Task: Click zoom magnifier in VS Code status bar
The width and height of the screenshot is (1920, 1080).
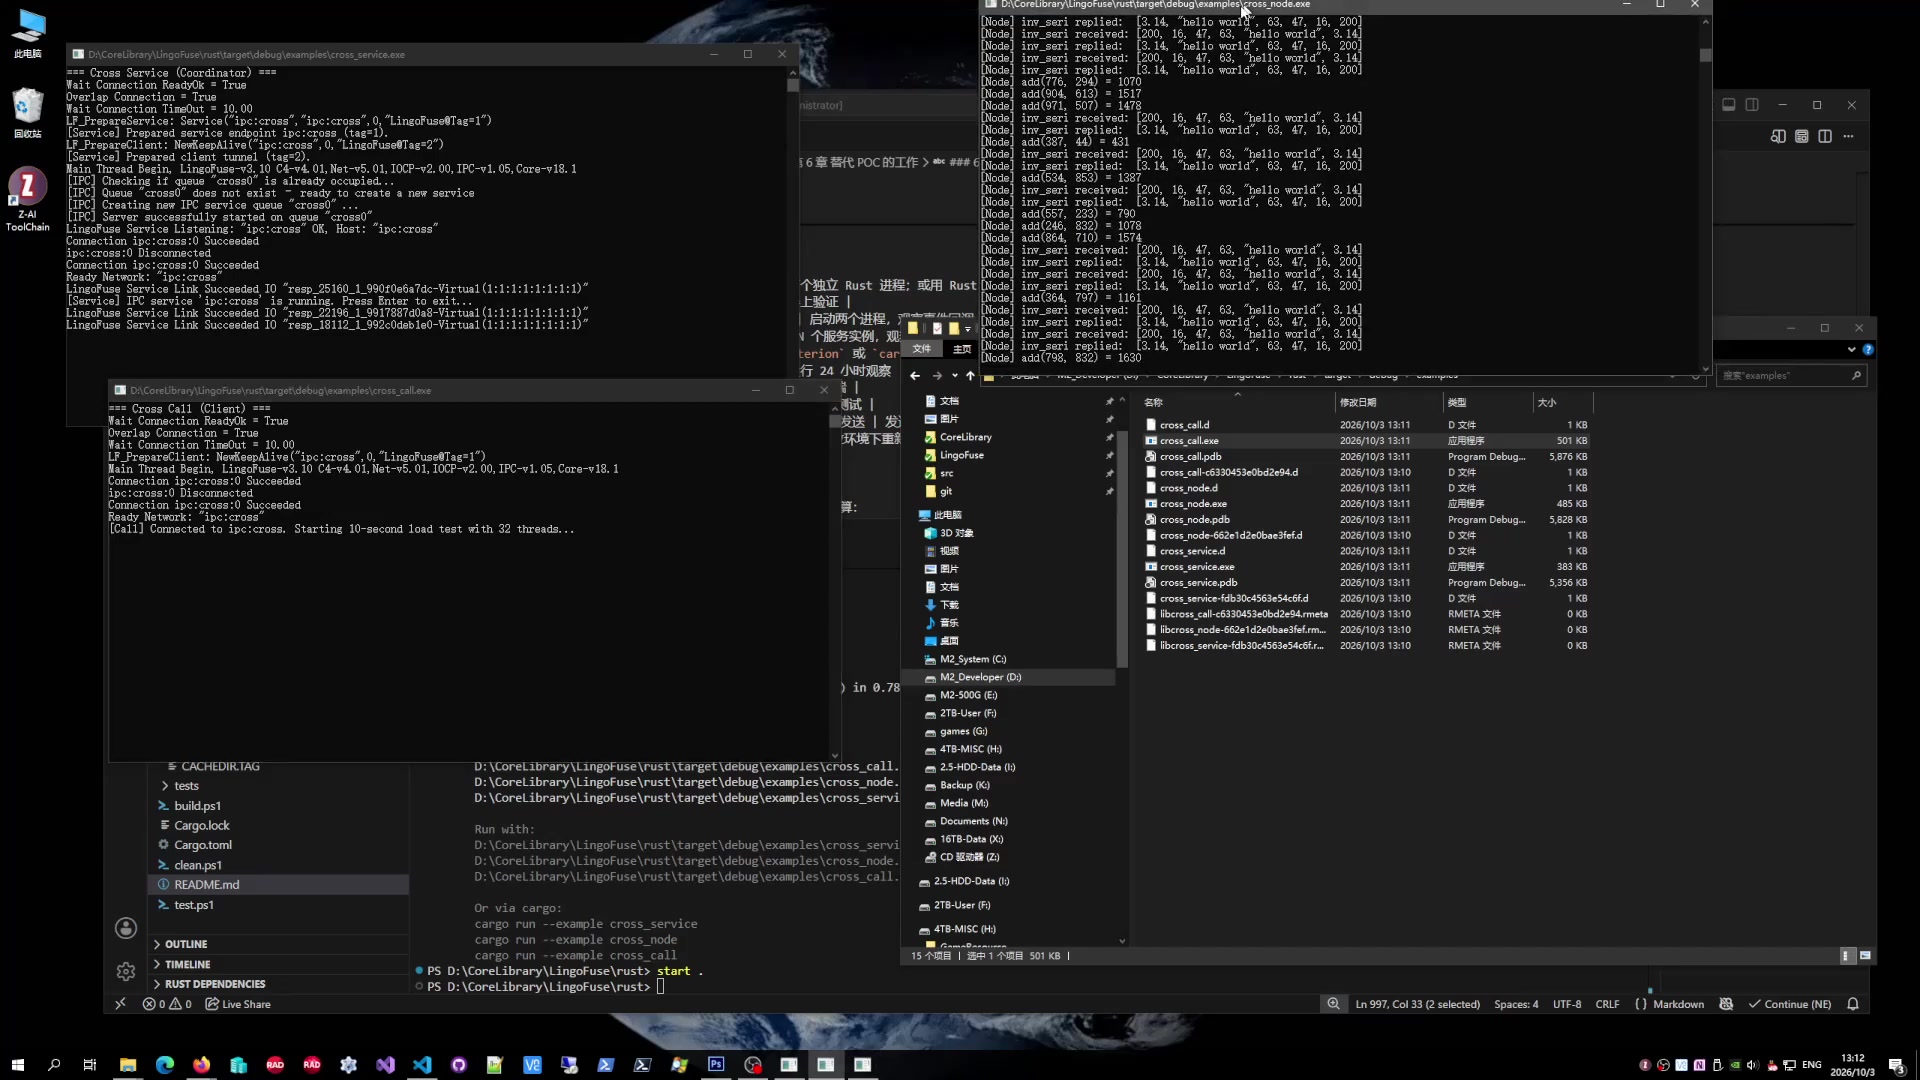Action: click(x=1333, y=1004)
